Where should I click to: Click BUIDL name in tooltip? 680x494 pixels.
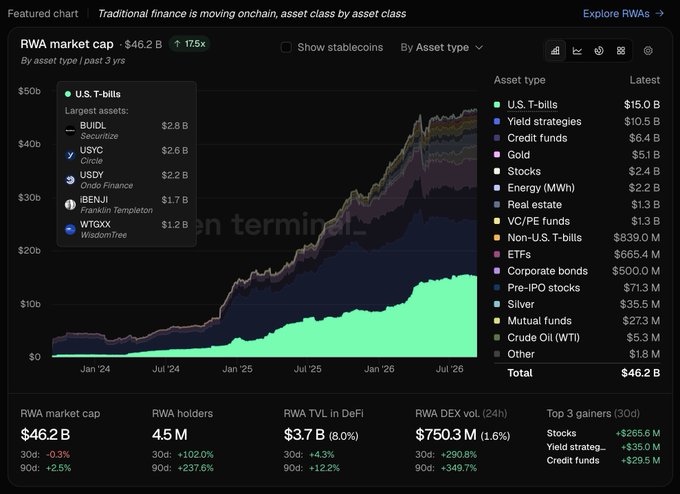(x=93, y=125)
